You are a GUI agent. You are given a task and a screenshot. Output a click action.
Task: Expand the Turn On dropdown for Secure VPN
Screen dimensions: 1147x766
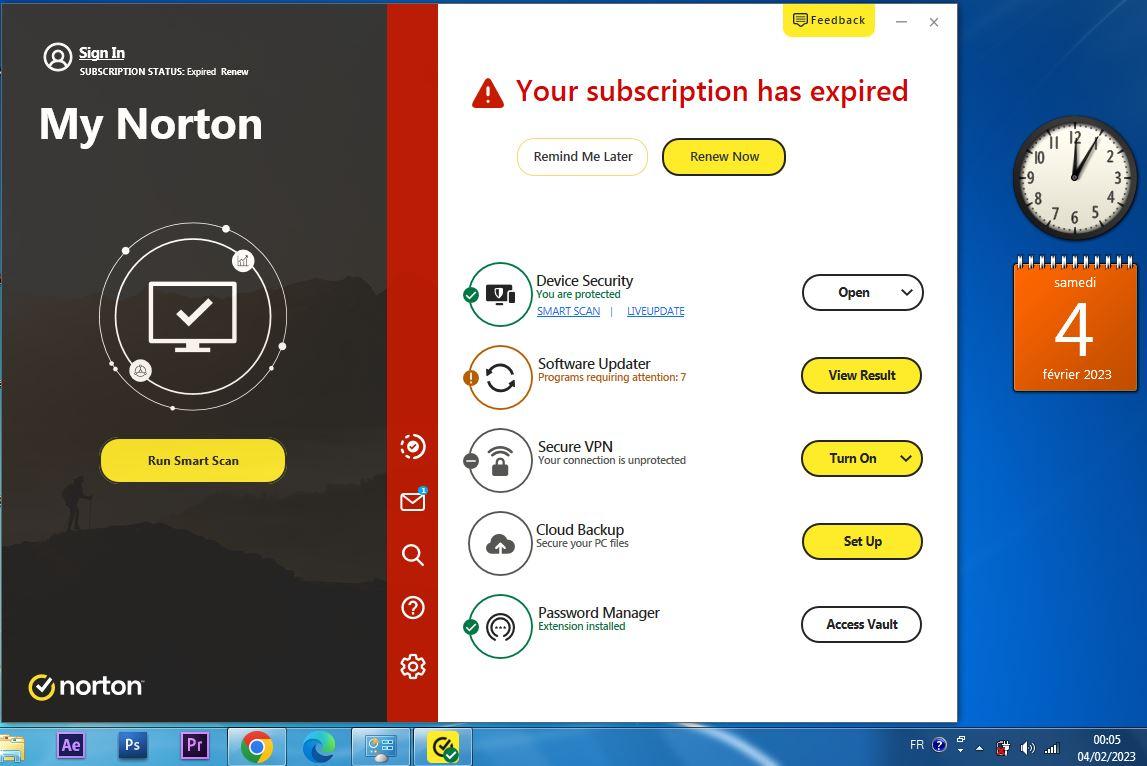906,459
